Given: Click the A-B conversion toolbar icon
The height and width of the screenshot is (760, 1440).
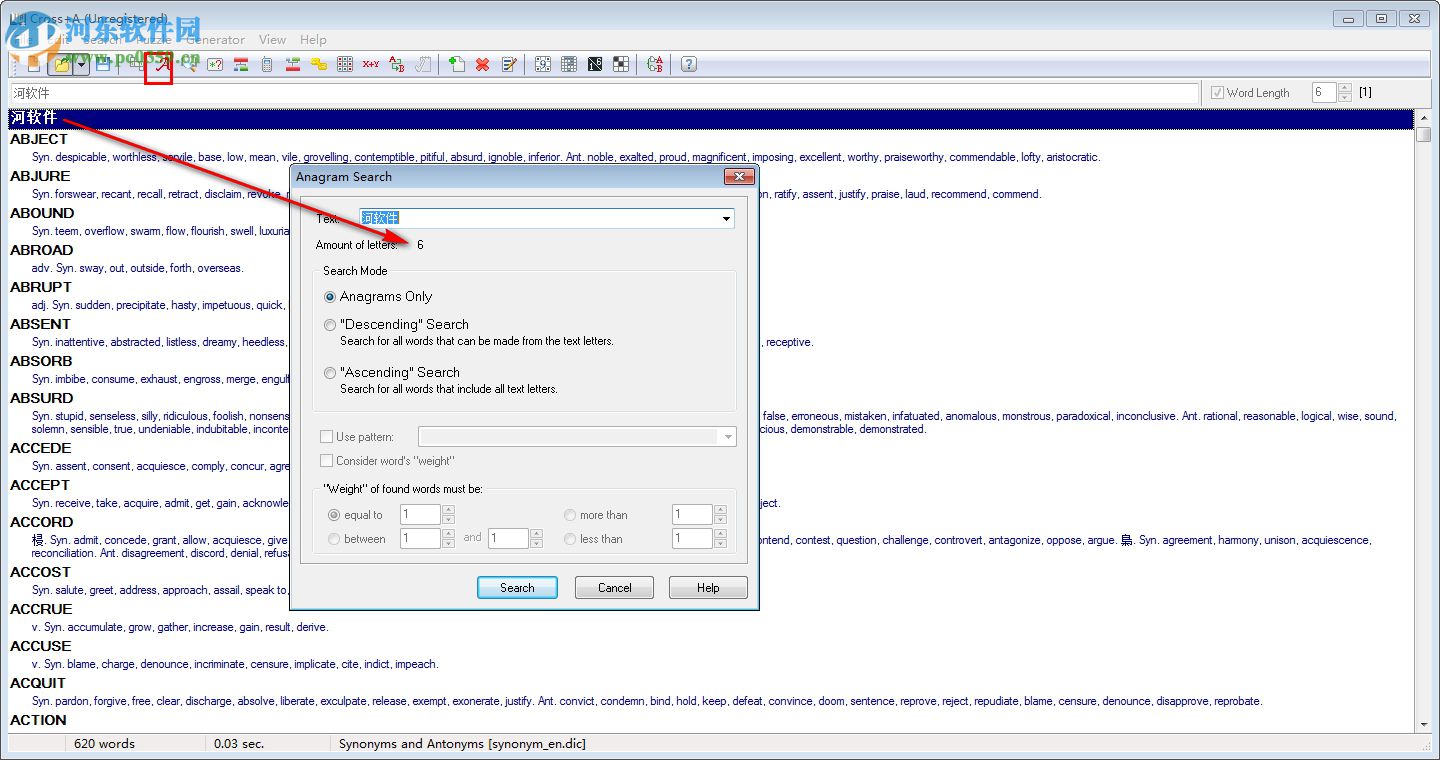Looking at the screenshot, I should coord(655,65).
